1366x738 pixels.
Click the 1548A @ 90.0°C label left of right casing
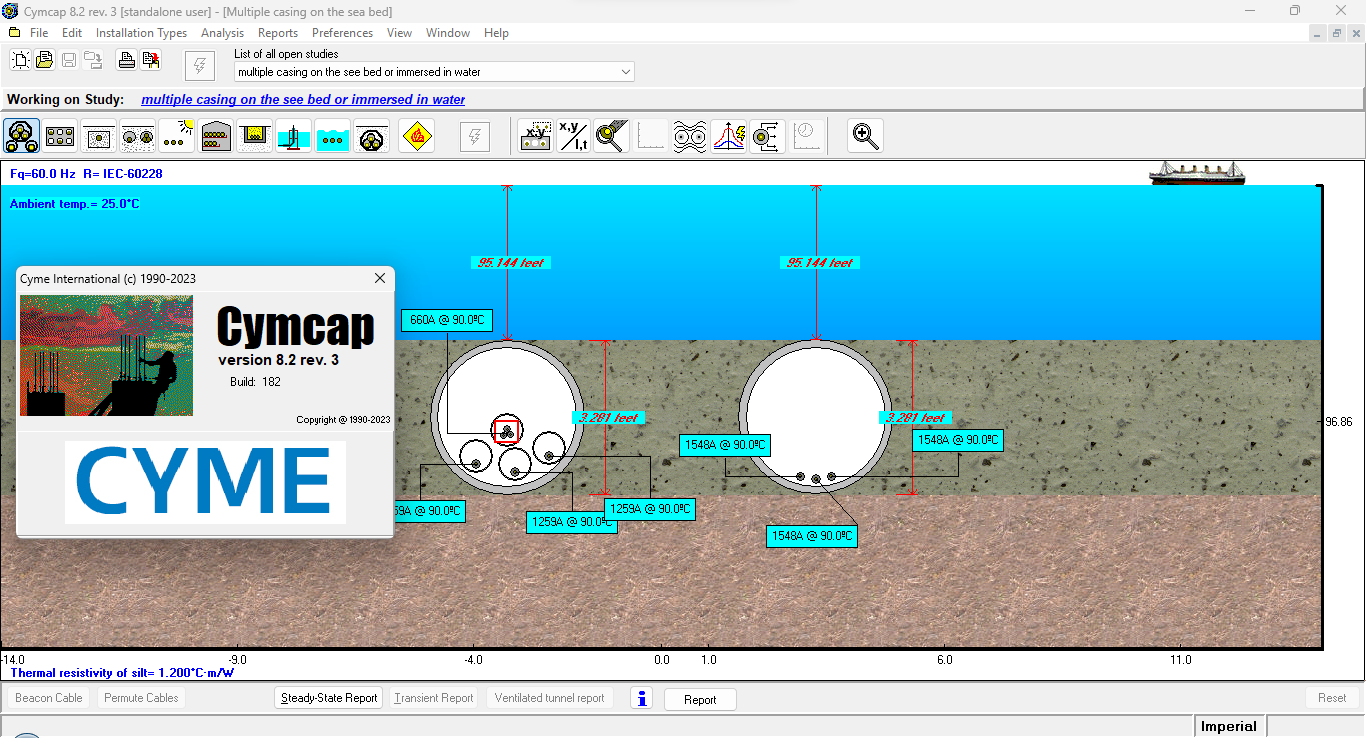pos(724,445)
